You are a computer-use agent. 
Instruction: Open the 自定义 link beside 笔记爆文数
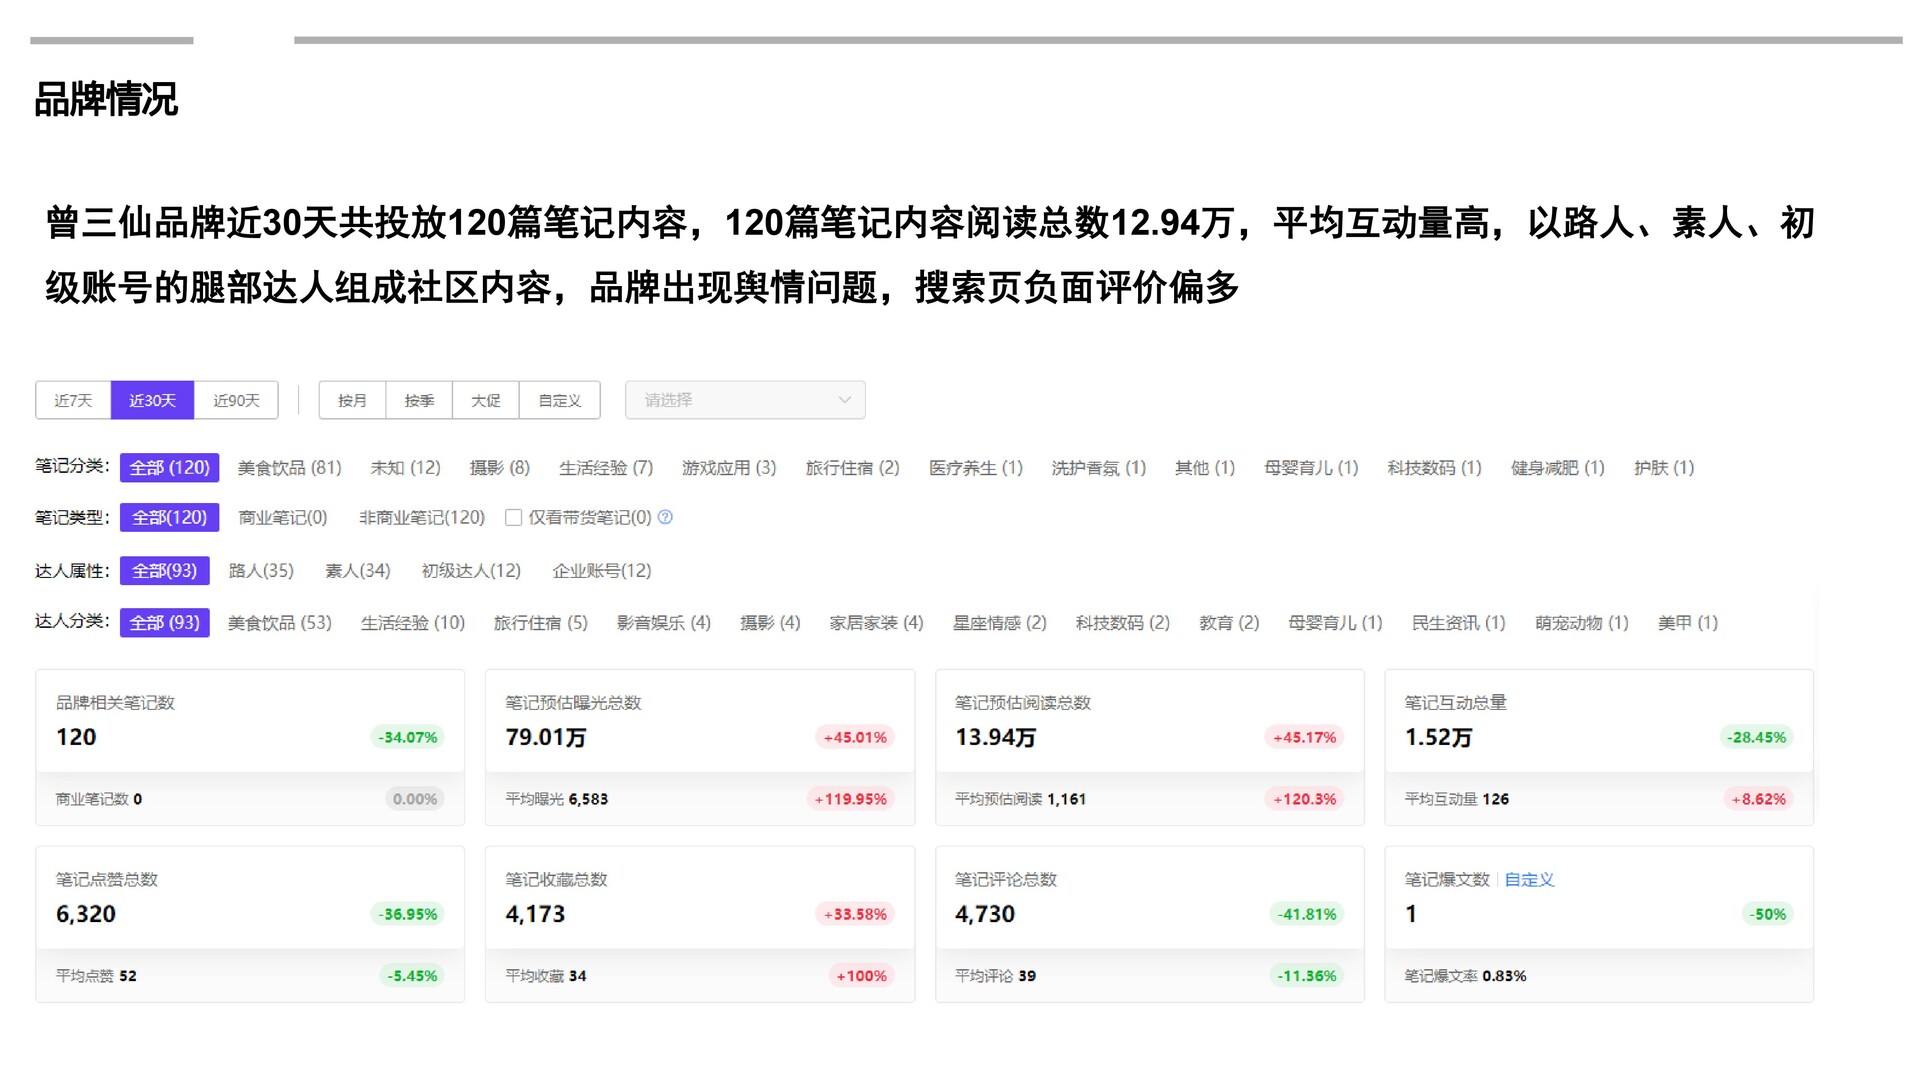coord(1529,880)
